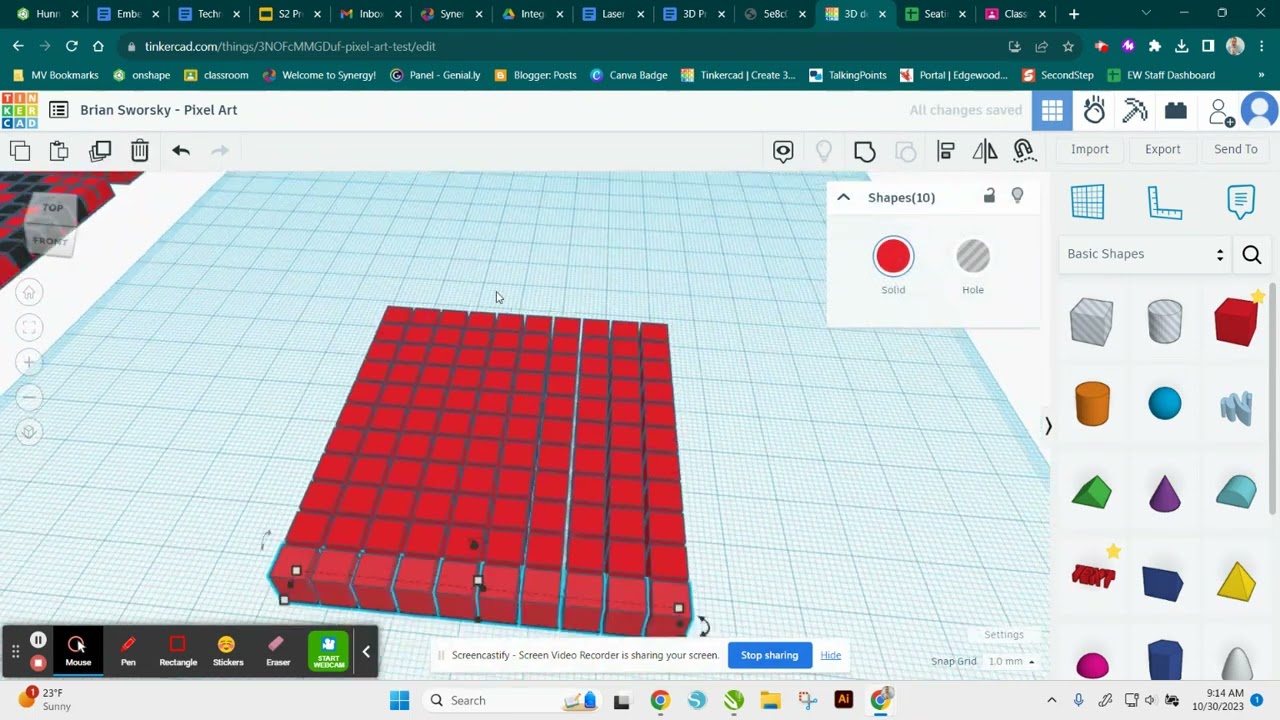This screenshot has height=720, width=1280.
Task: Open the Basic Shapes category dropdown
Action: click(x=1145, y=254)
